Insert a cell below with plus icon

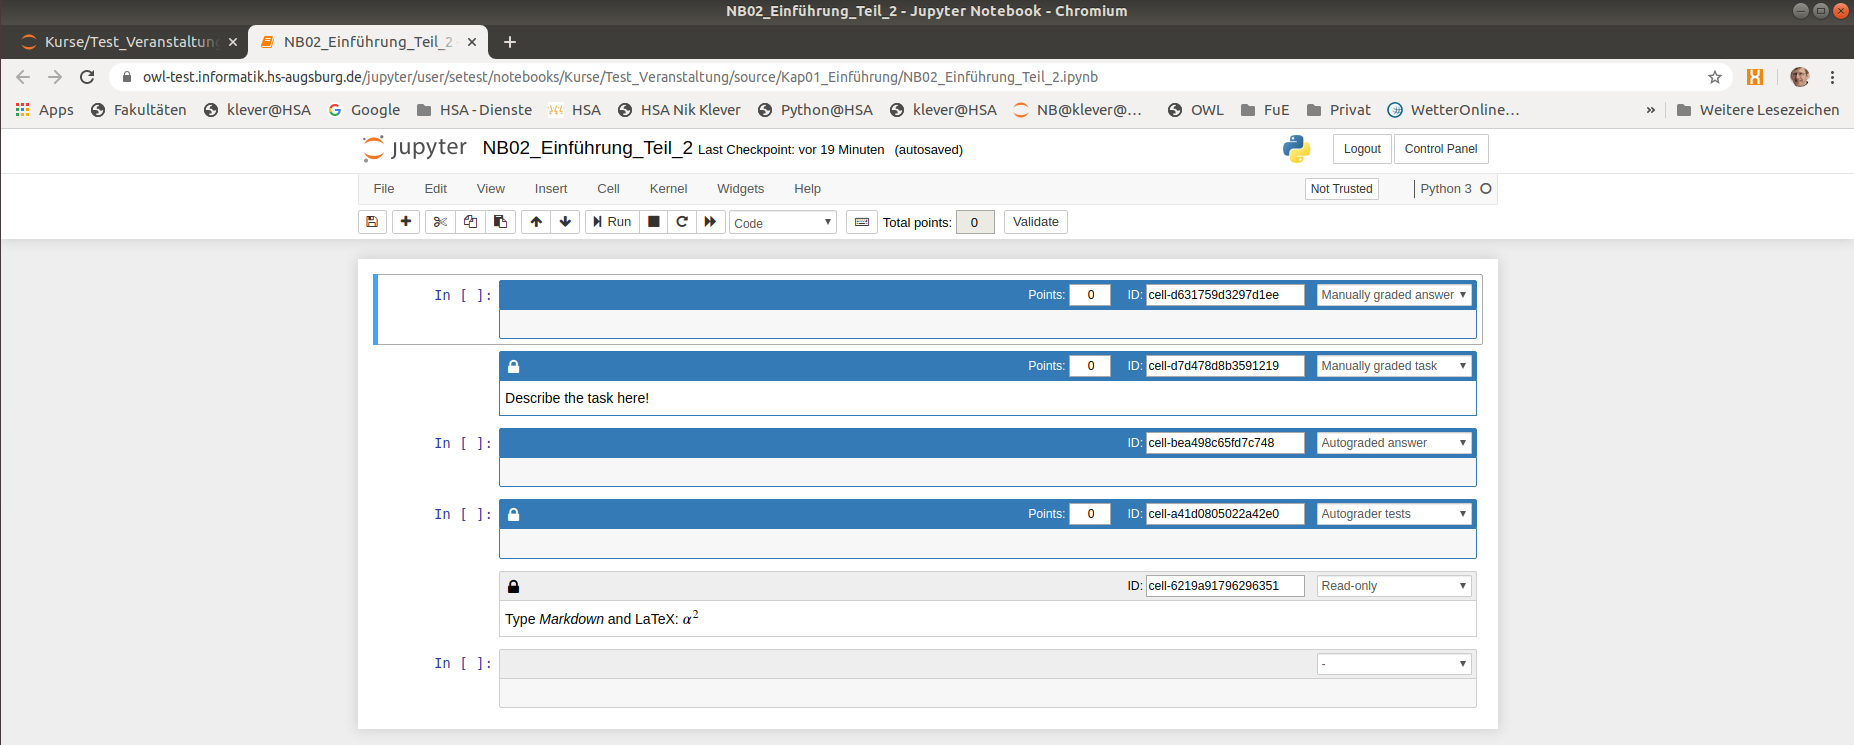click(x=406, y=222)
